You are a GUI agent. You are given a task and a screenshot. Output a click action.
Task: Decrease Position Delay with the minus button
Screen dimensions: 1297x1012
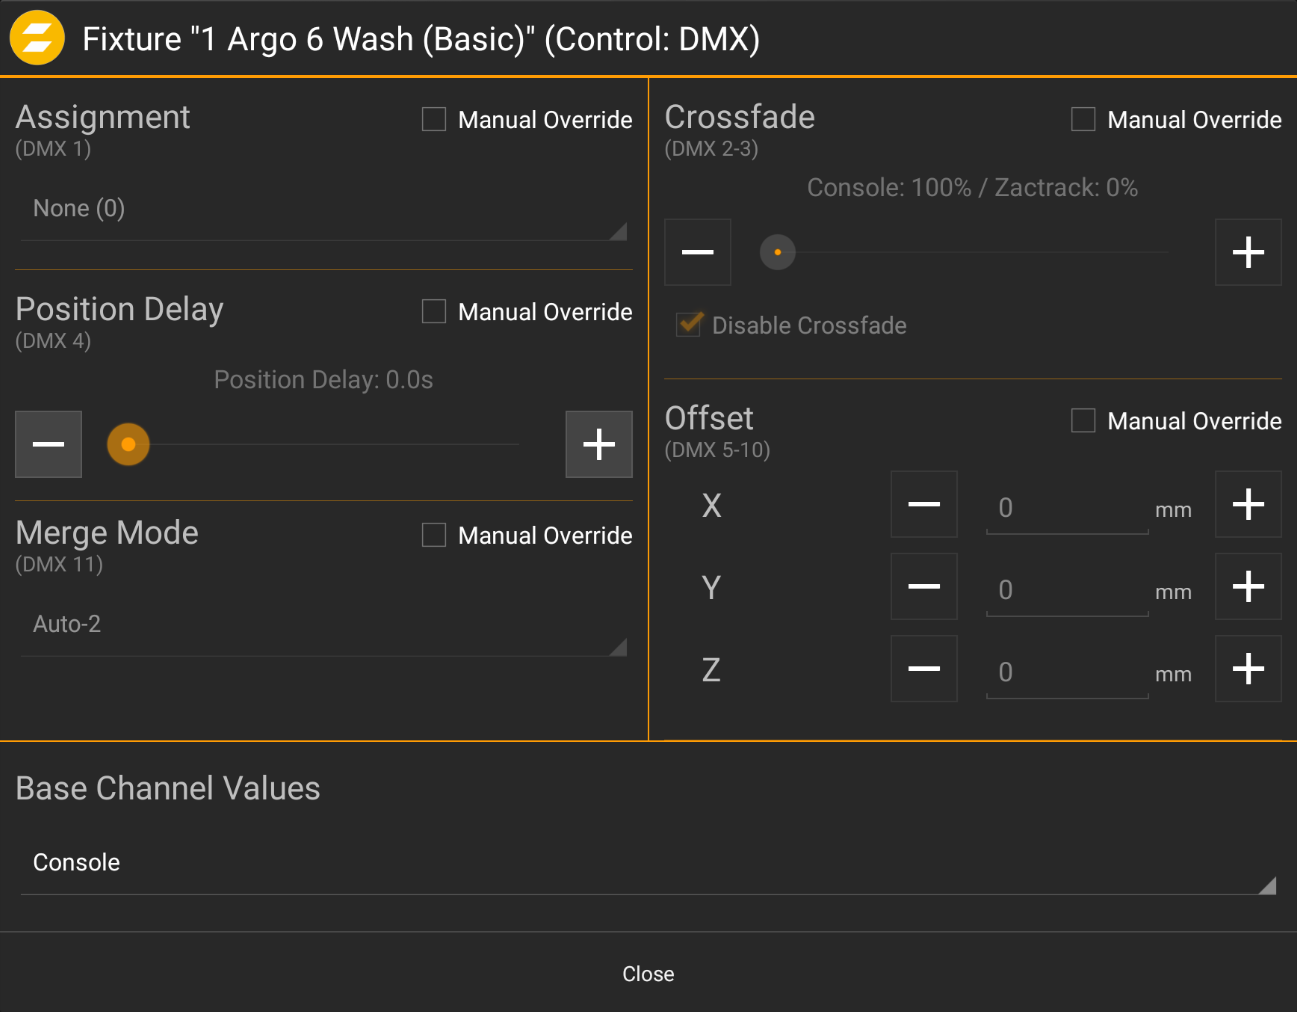[x=48, y=444]
